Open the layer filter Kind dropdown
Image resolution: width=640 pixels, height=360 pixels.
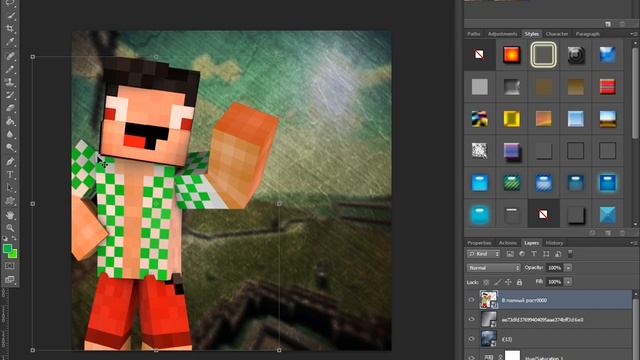(x=484, y=254)
